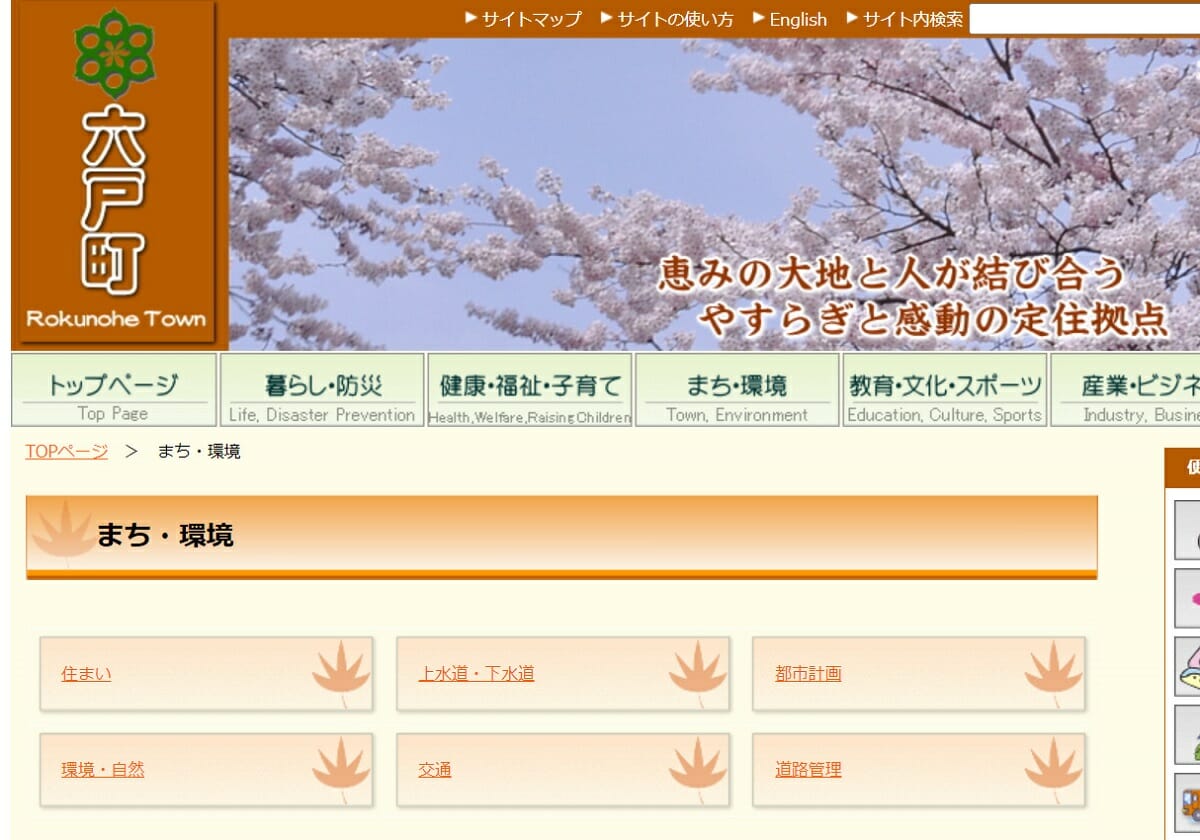Viewport: 1200px width, 840px height.
Task: Click the hat character icon in sidebar
Action: point(1188,667)
